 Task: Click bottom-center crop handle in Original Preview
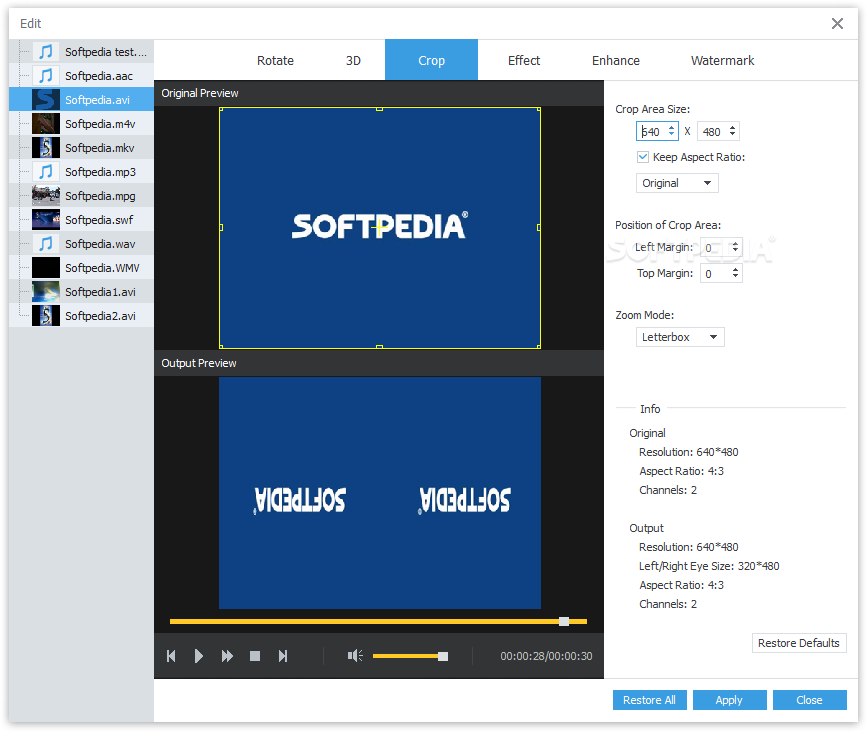tap(379, 347)
